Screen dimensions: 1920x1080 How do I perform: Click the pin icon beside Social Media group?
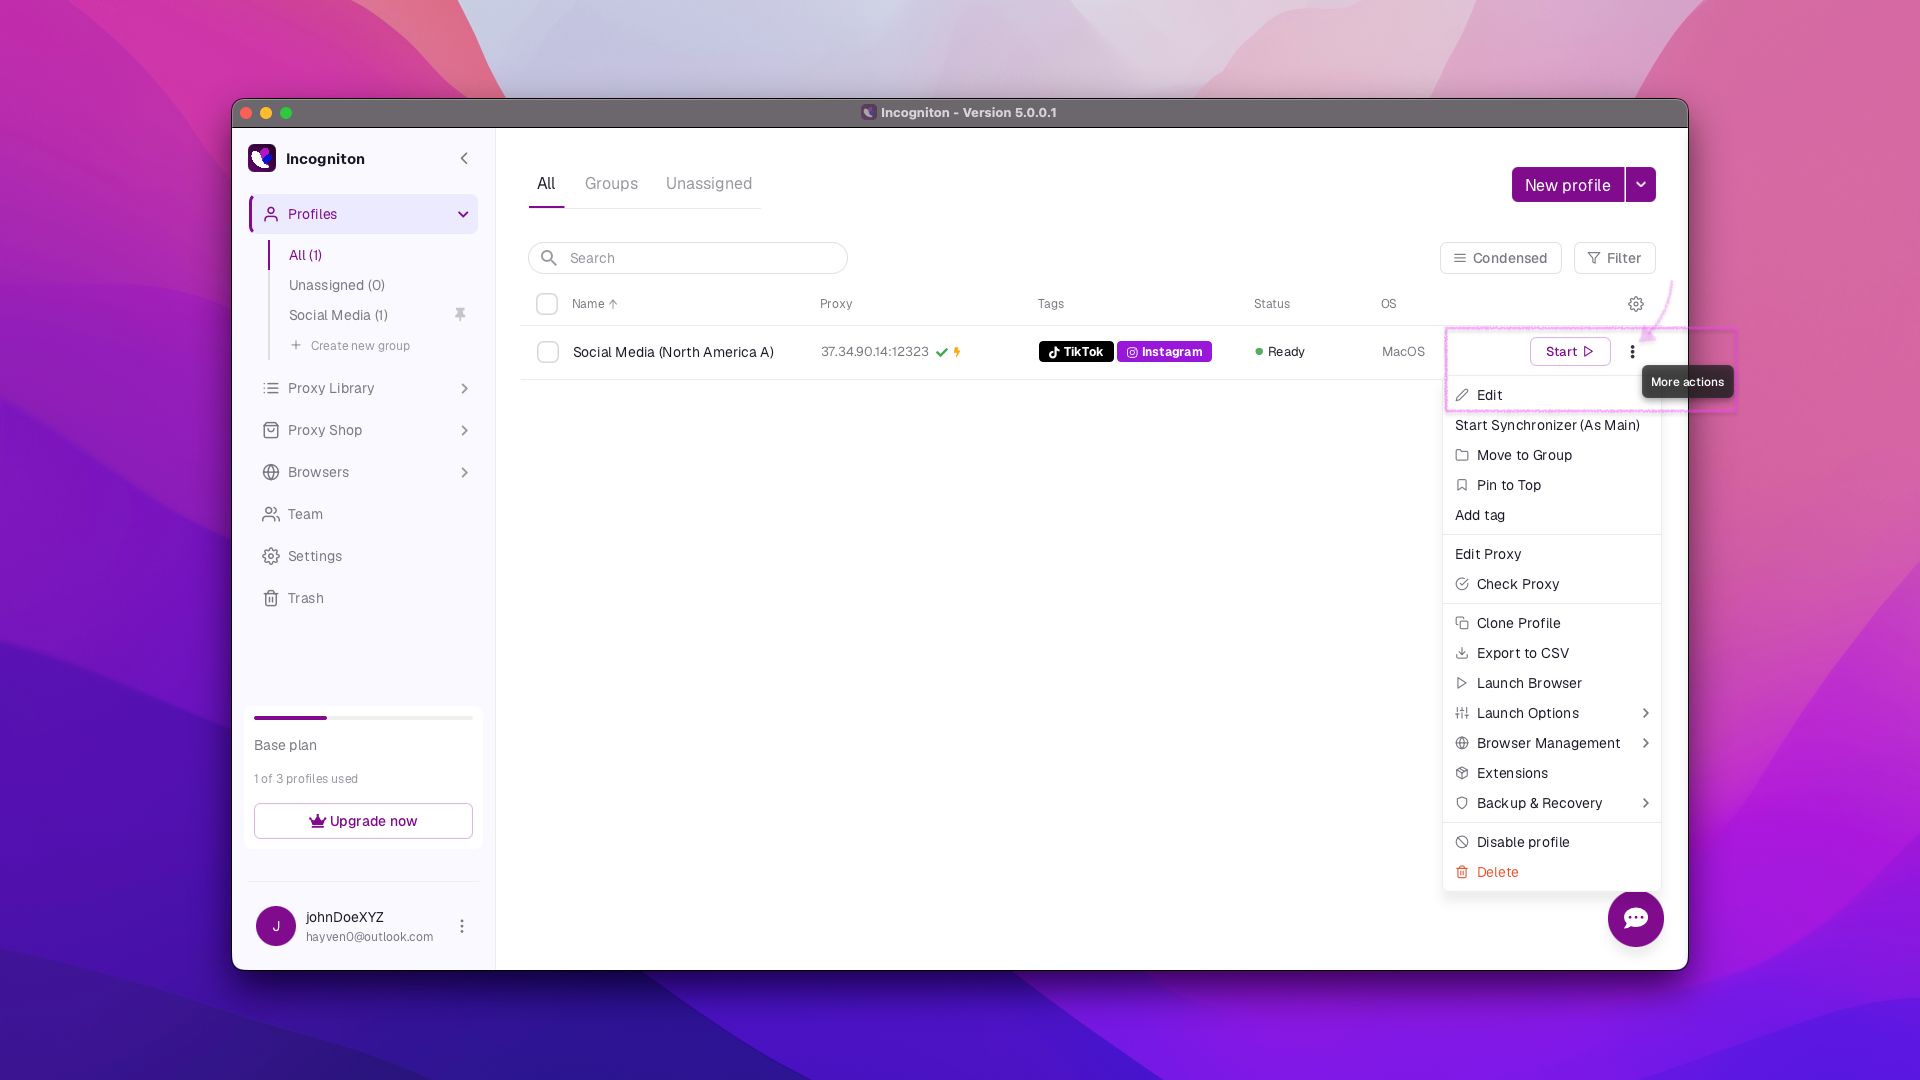coord(460,314)
